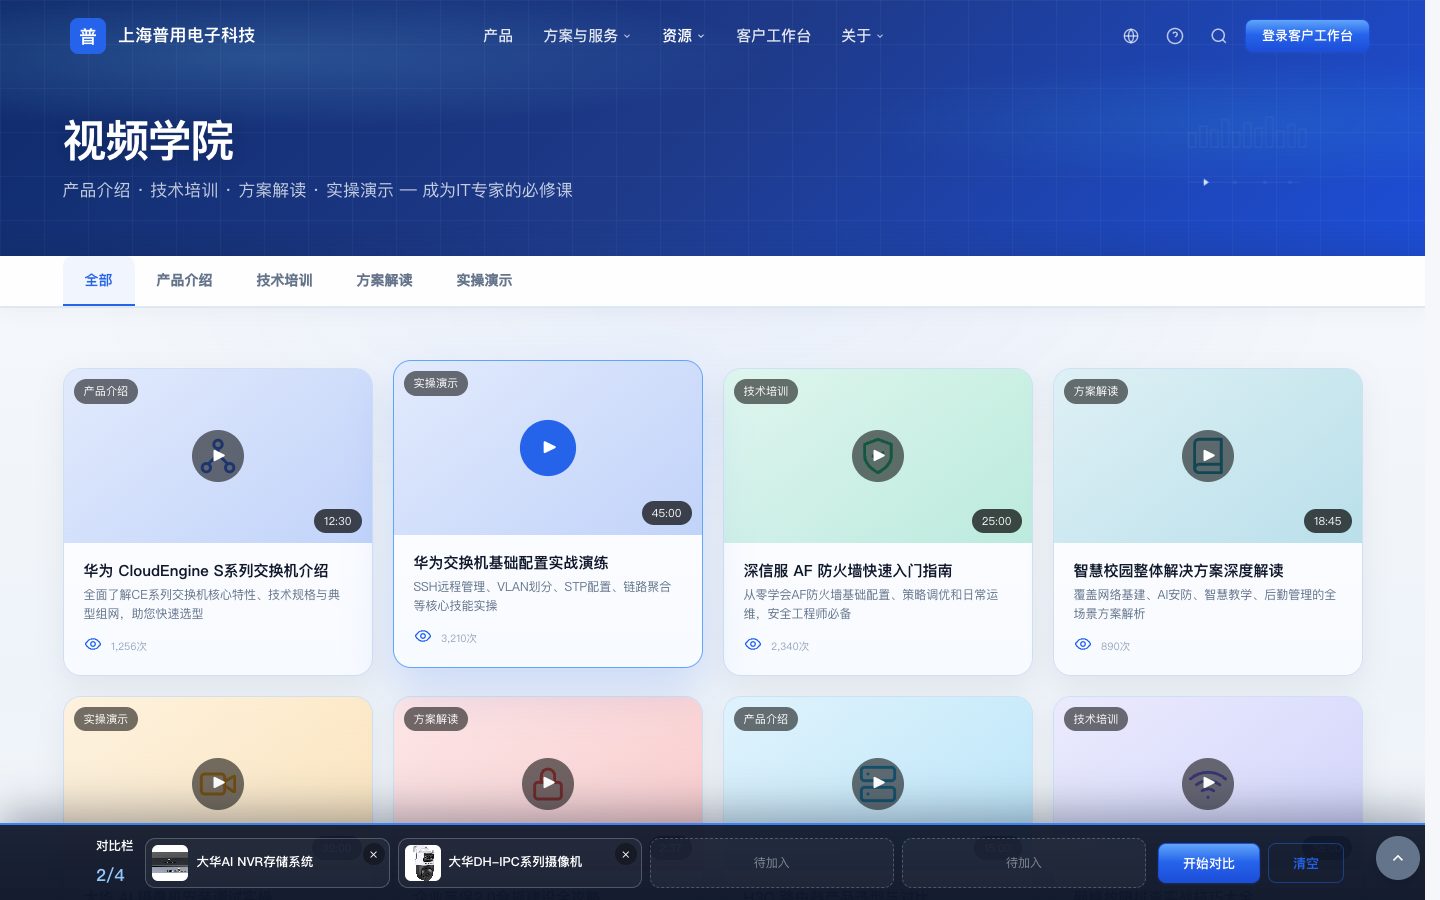Click eye view icon on CloudEngine card
This screenshot has width=1440, height=900.
point(93,645)
